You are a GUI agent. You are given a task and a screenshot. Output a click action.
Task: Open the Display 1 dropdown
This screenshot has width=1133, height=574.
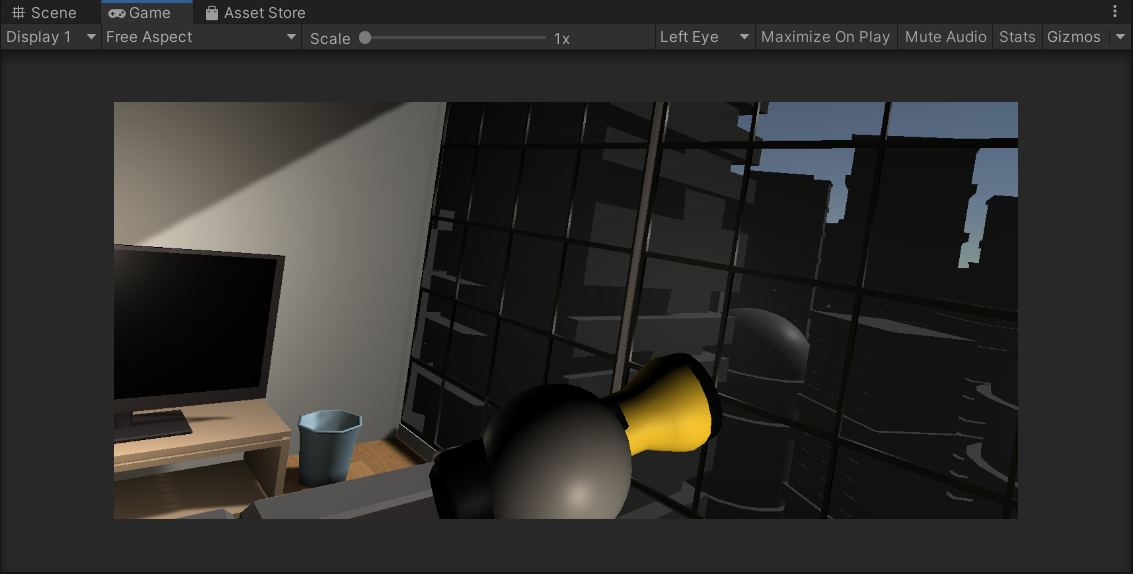51,37
